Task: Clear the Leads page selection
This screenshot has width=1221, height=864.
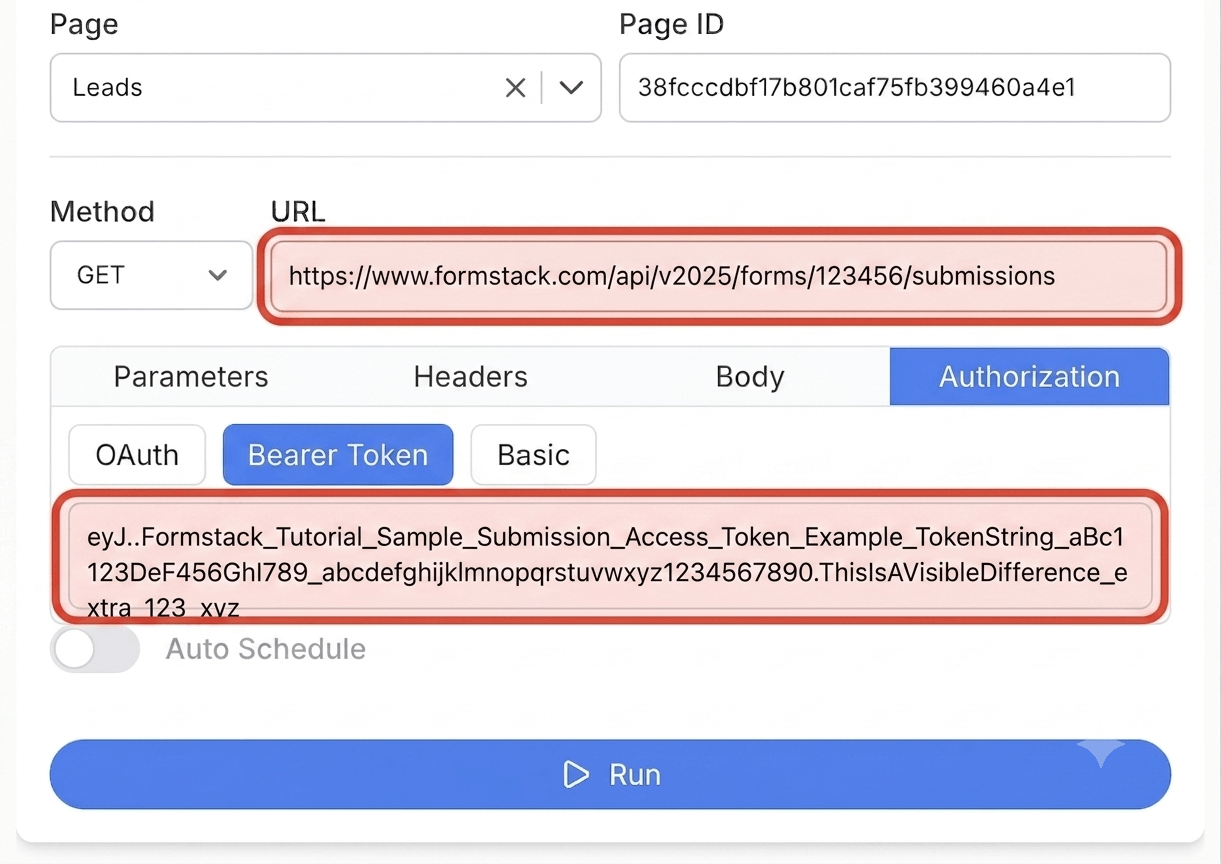Action: [515, 88]
